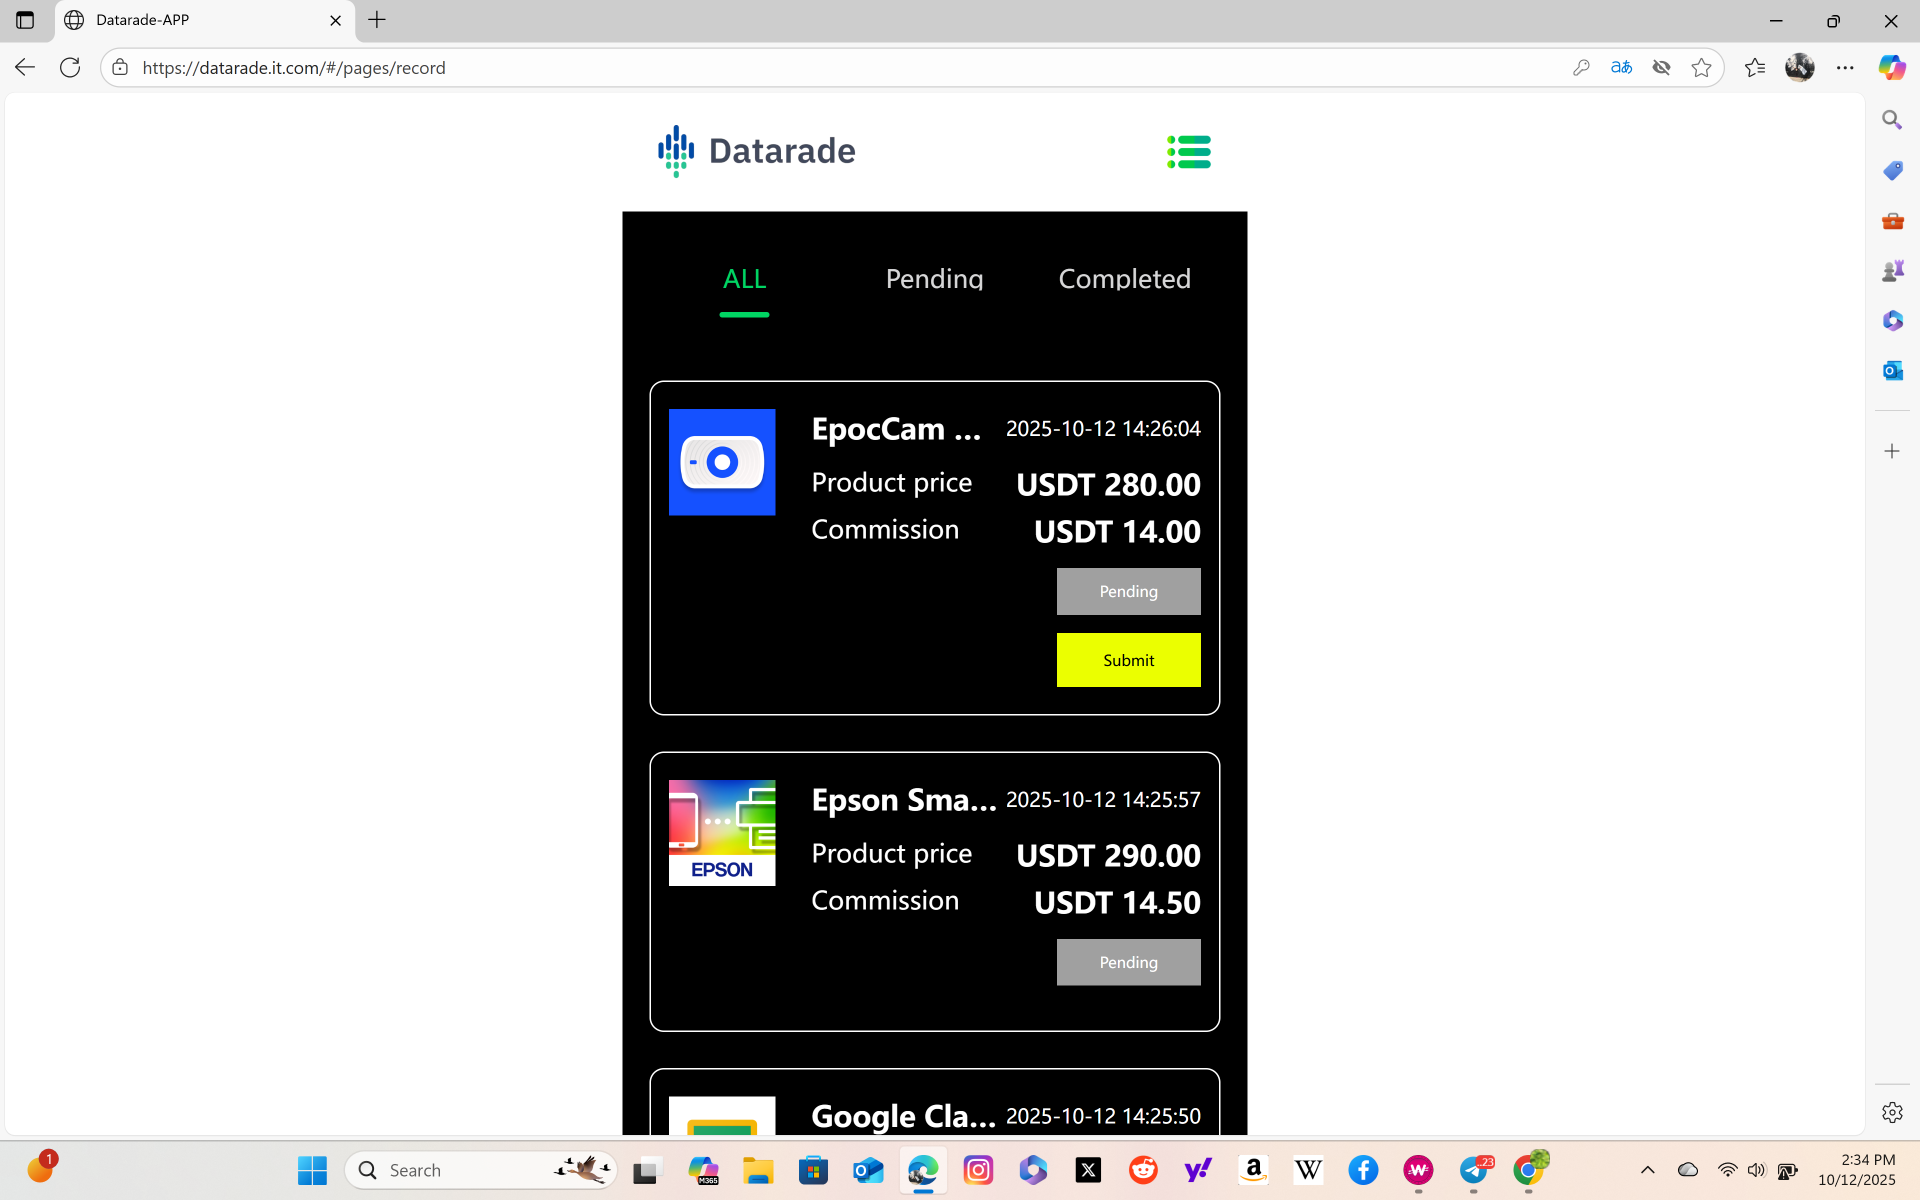Open the Outlook sidebar icon

[1892, 371]
